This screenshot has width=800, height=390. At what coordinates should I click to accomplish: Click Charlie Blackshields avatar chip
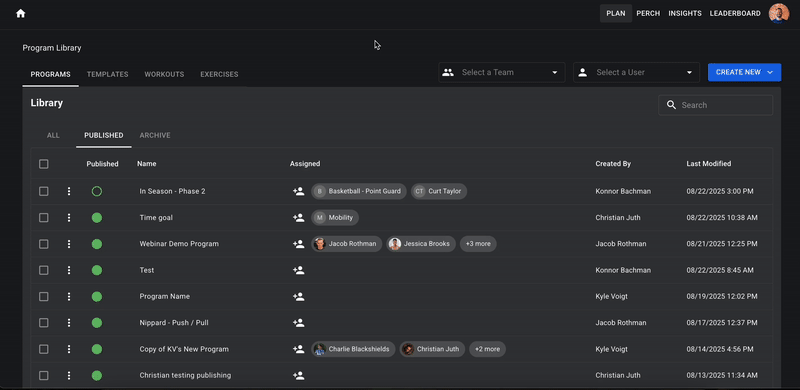pos(353,349)
